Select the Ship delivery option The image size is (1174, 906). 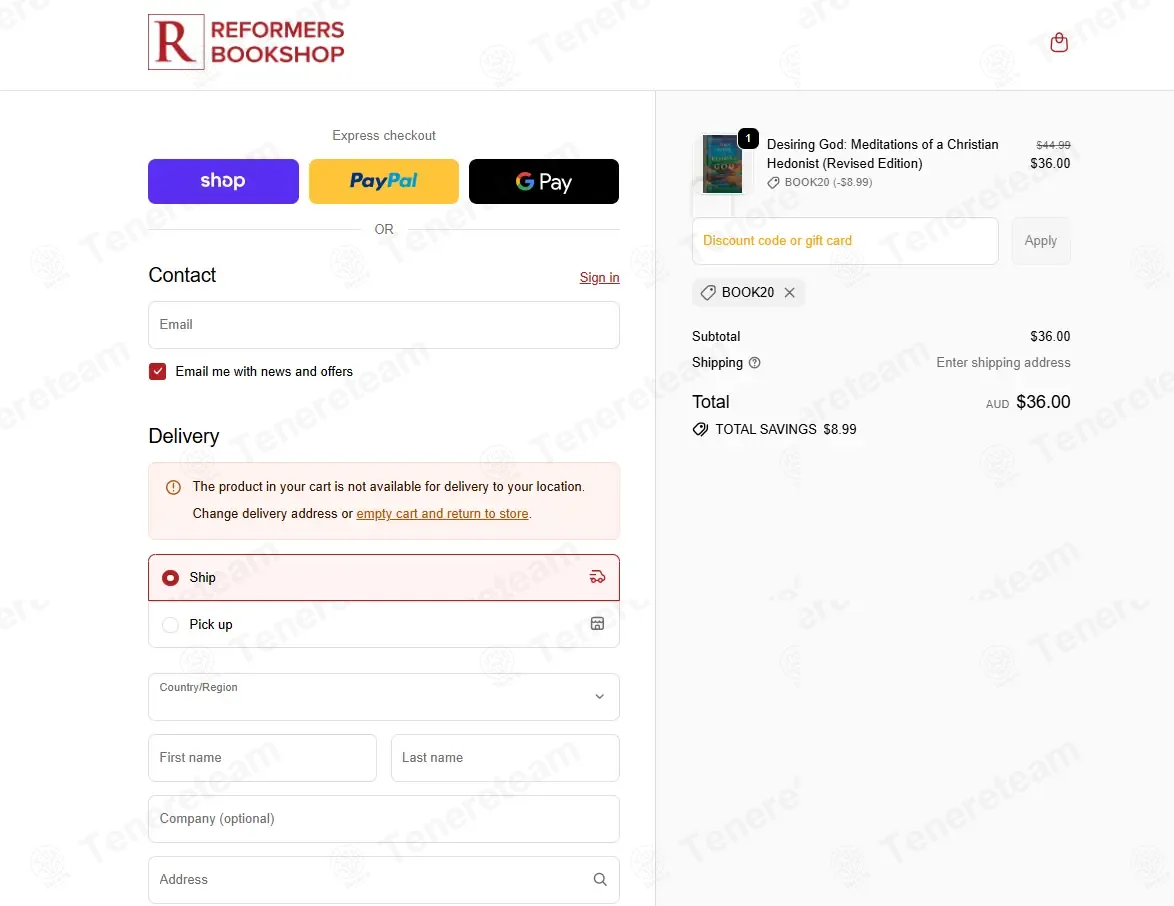point(383,577)
